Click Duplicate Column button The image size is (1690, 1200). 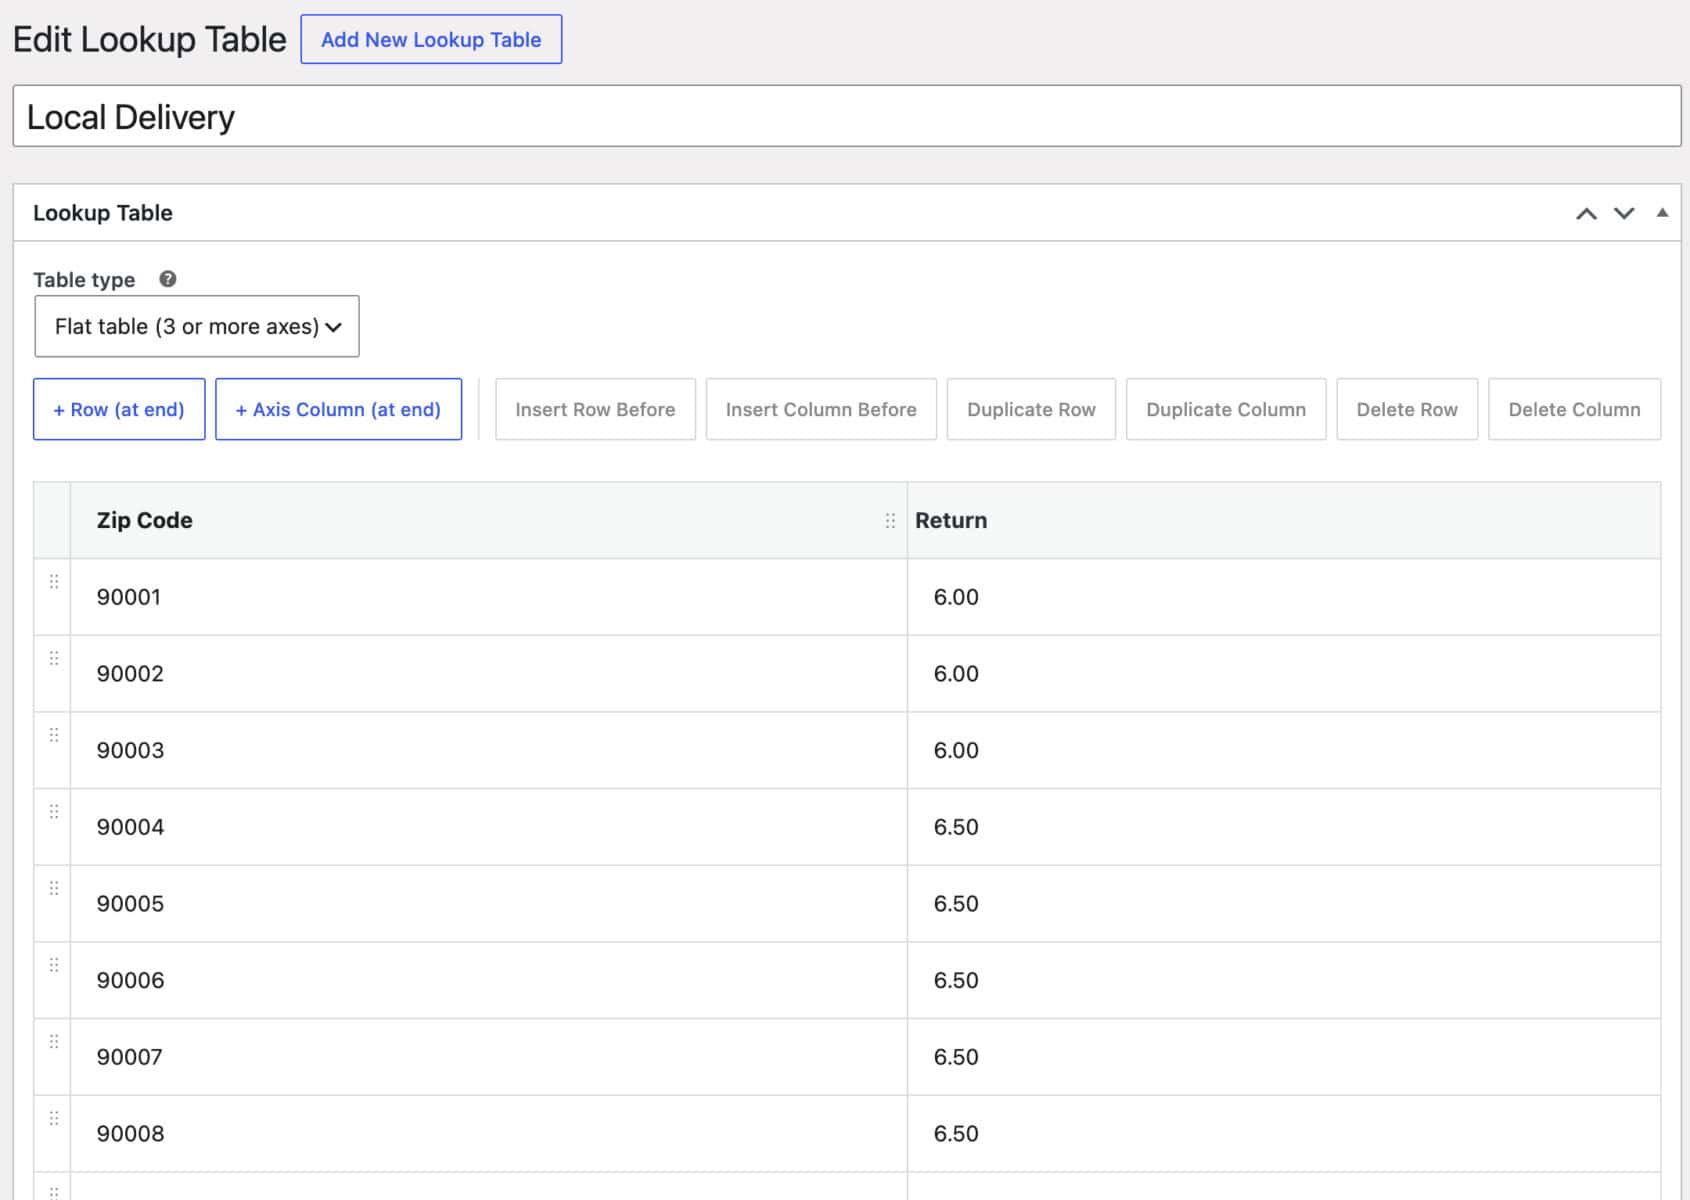pos(1226,409)
